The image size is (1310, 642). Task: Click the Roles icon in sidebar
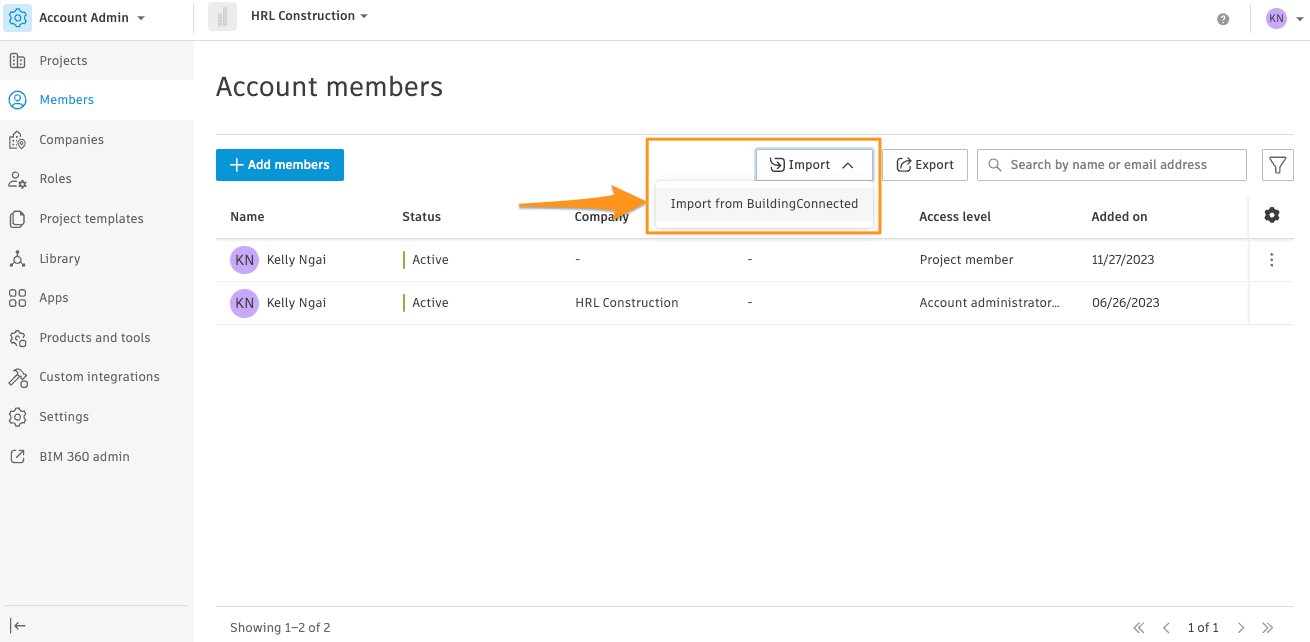click(17, 179)
